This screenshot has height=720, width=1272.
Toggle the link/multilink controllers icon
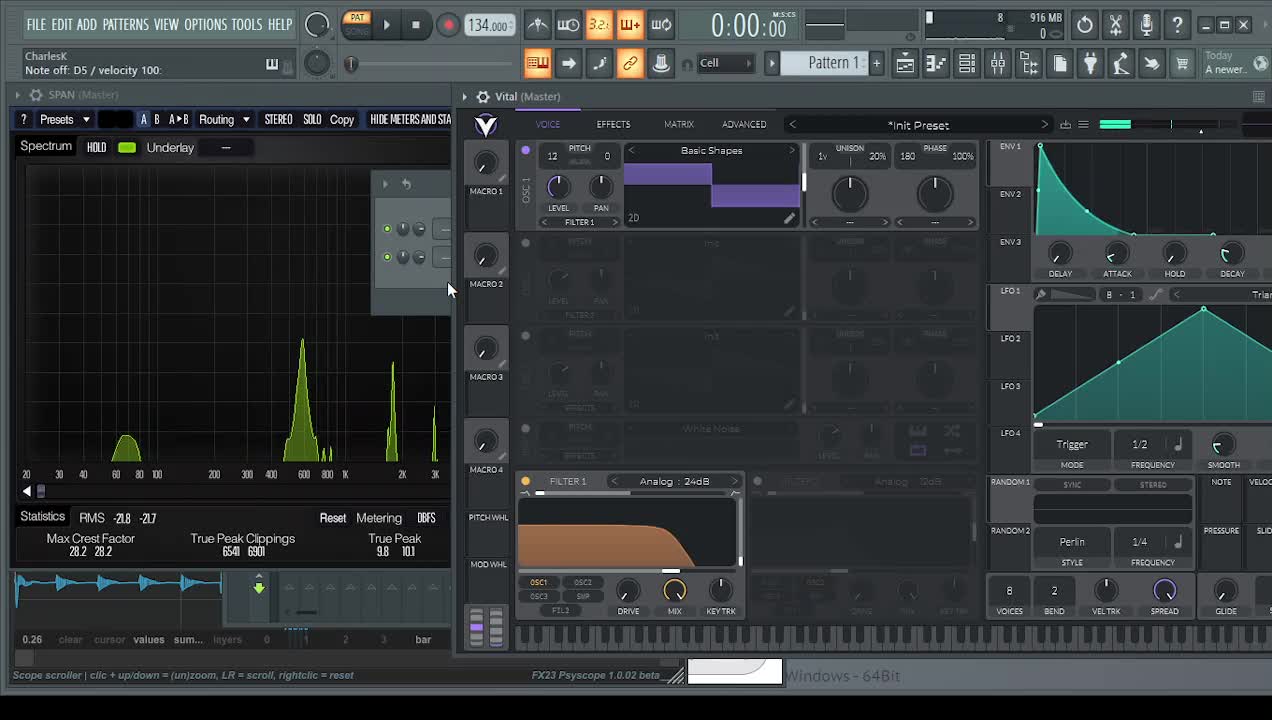pyautogui.click(x=630, y=63)
